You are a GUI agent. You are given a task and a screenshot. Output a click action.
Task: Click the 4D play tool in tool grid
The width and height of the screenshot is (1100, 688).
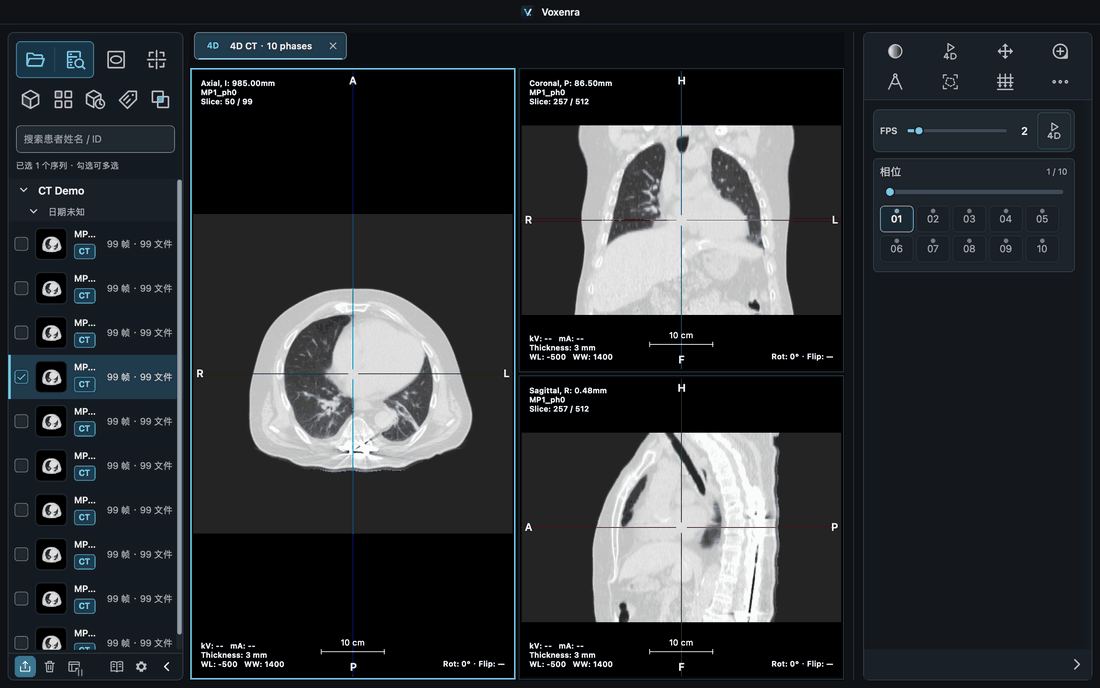pyautogui.click(x=950, y=51)
